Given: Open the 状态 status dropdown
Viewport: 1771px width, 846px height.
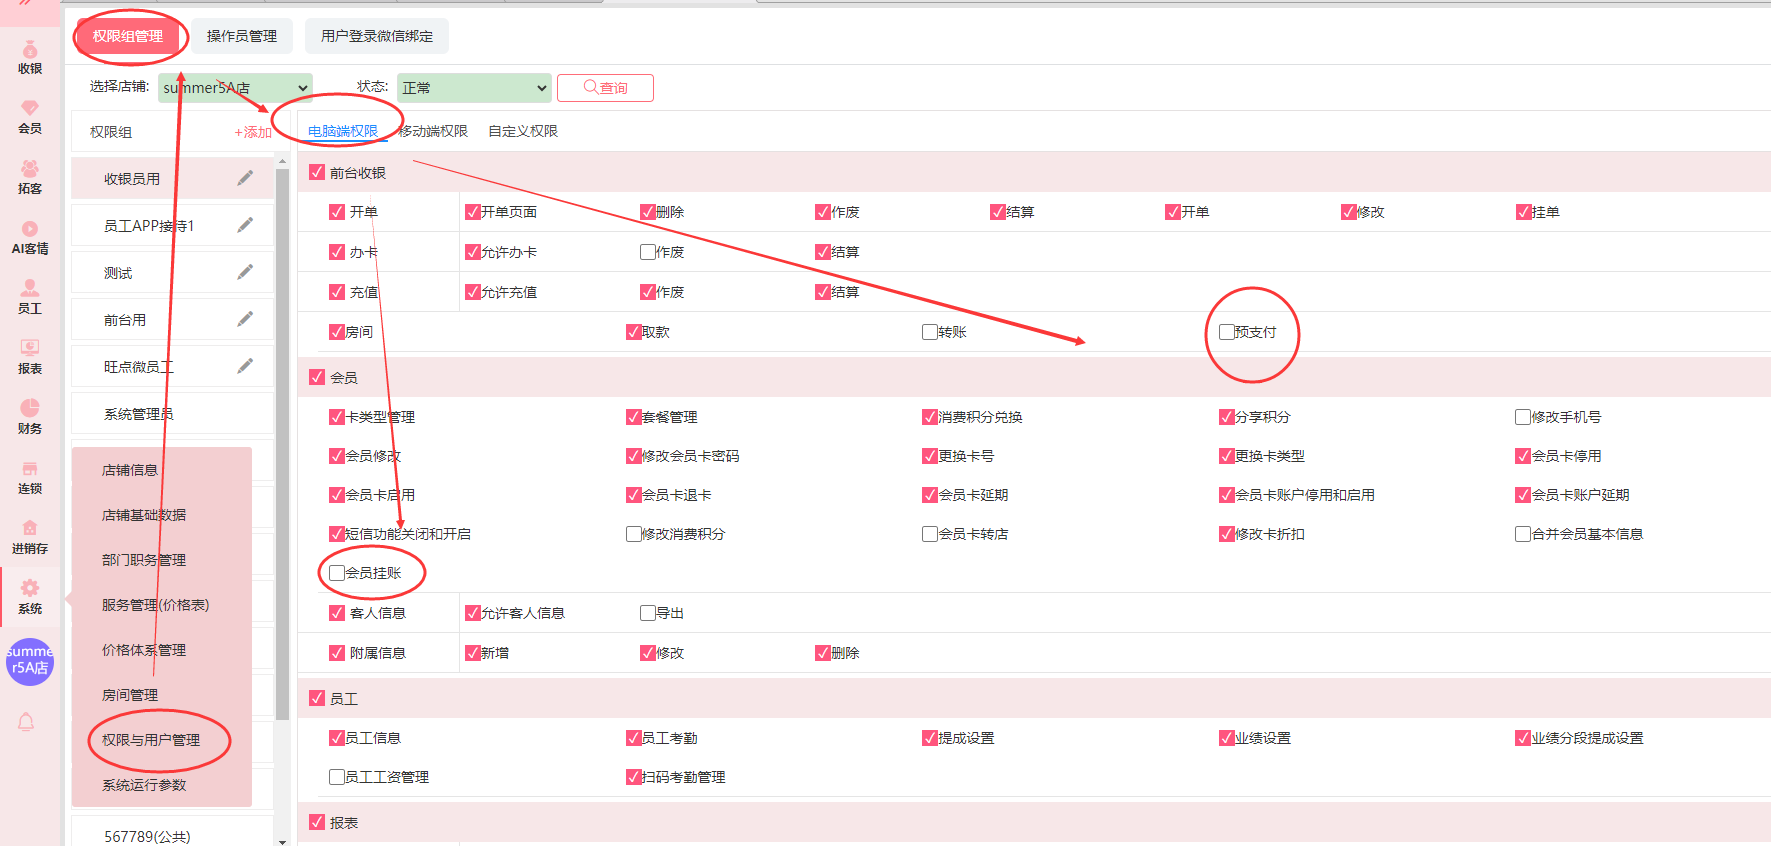Looking at the screenshot, I should tap(474, 88).
